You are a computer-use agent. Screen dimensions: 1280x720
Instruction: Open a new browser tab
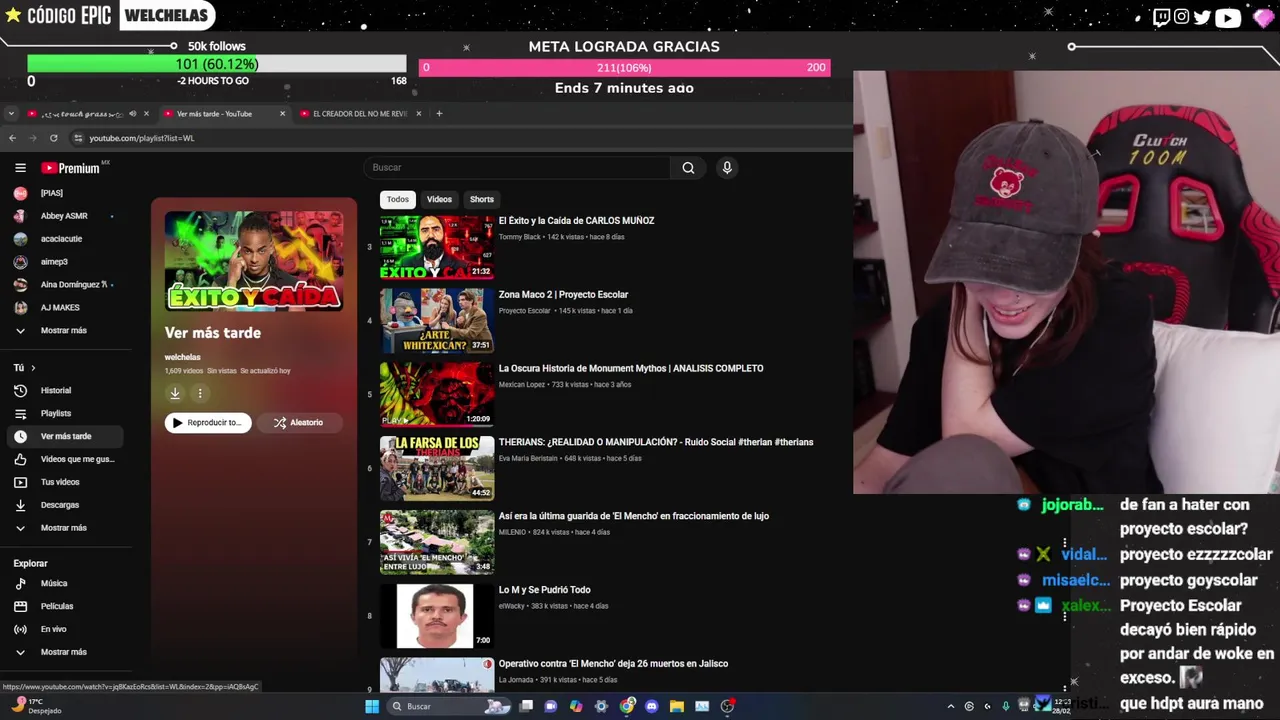coord(439,113)
